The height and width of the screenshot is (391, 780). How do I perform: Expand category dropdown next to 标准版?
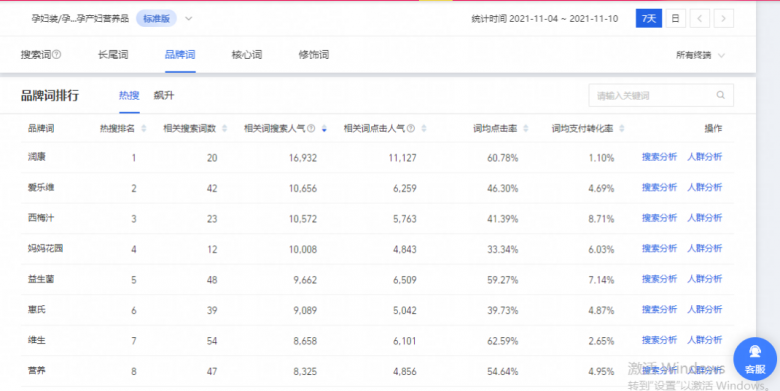point(189,19)
